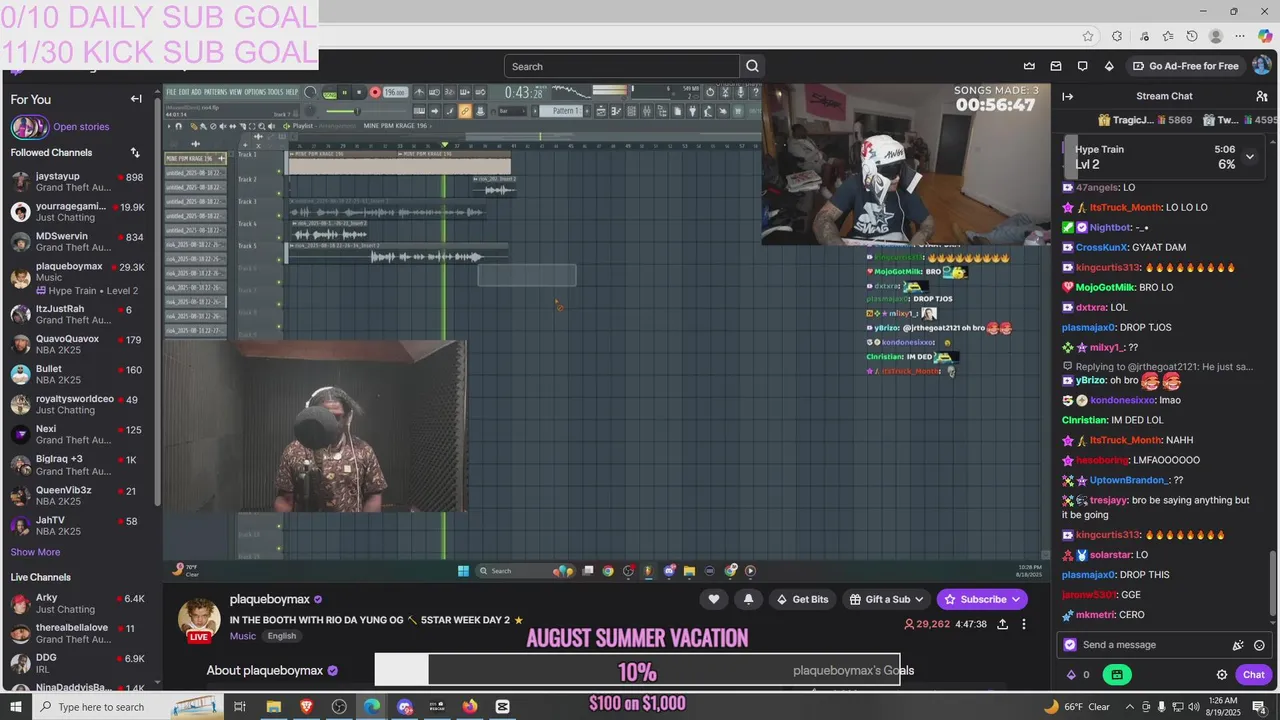Image resolution: width=1280 pixels, height=720 pixels.
Task: Open MDSwervin channel in sidebar
Action: pos(80,242)
